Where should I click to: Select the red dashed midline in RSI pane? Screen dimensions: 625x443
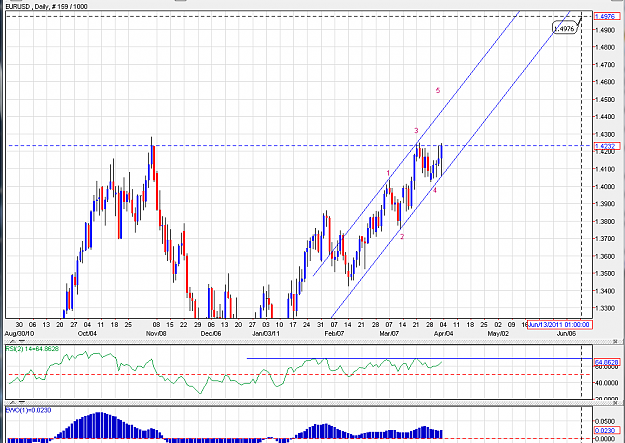click(x=299, y=374)
